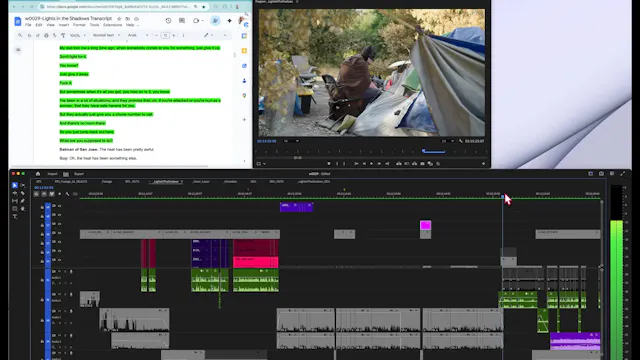Viewport: 640px width, 360px height.
Task: Decrease Docs font size with minus
Action: [x=156, y=36]
